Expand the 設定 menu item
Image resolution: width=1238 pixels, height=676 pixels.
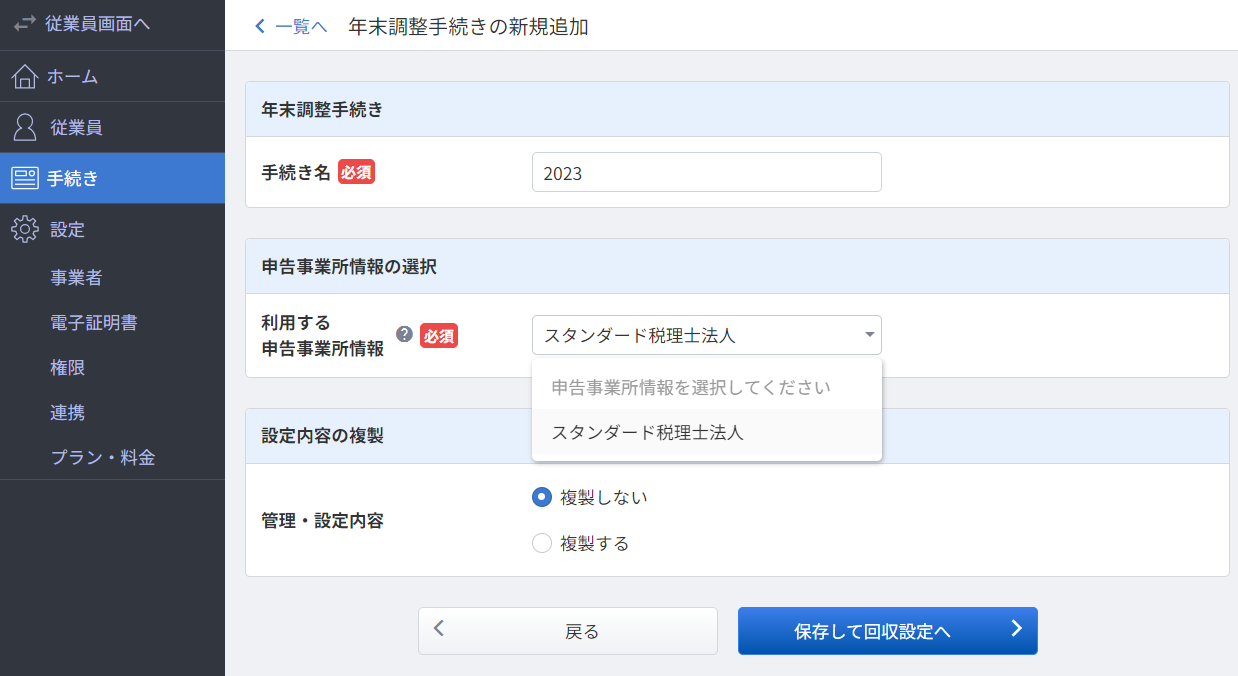click(x=112, y=229)
